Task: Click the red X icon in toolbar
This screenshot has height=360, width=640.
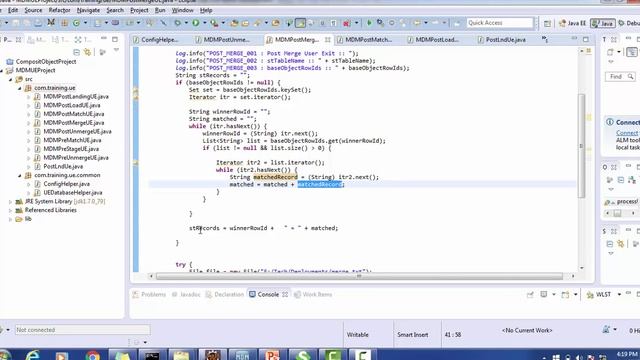Action: tap(347, 23)
